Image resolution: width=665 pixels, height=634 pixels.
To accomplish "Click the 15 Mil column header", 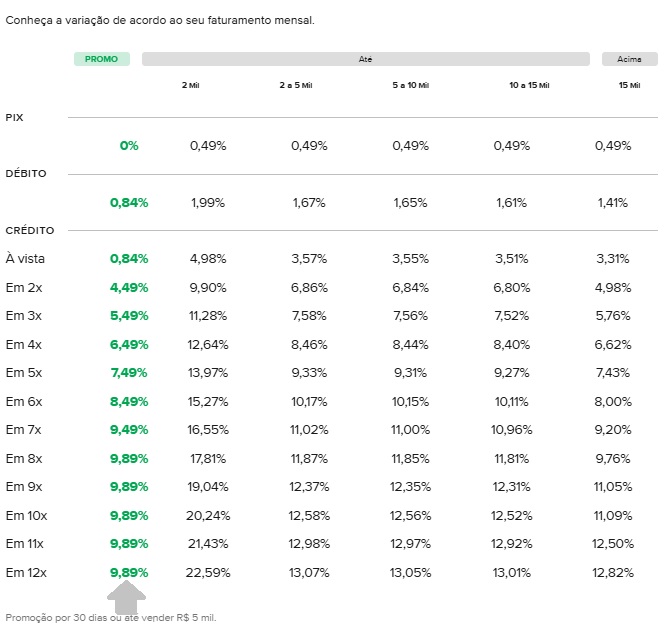I will click(629, 85).
